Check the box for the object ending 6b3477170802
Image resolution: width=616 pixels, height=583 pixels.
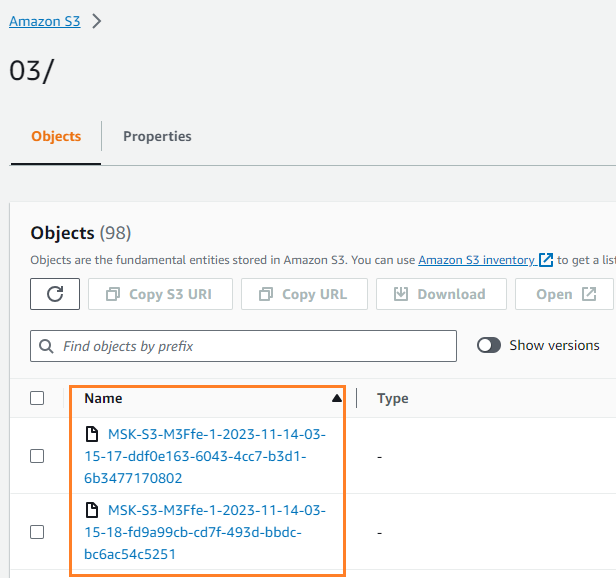[x=37, y=456]
